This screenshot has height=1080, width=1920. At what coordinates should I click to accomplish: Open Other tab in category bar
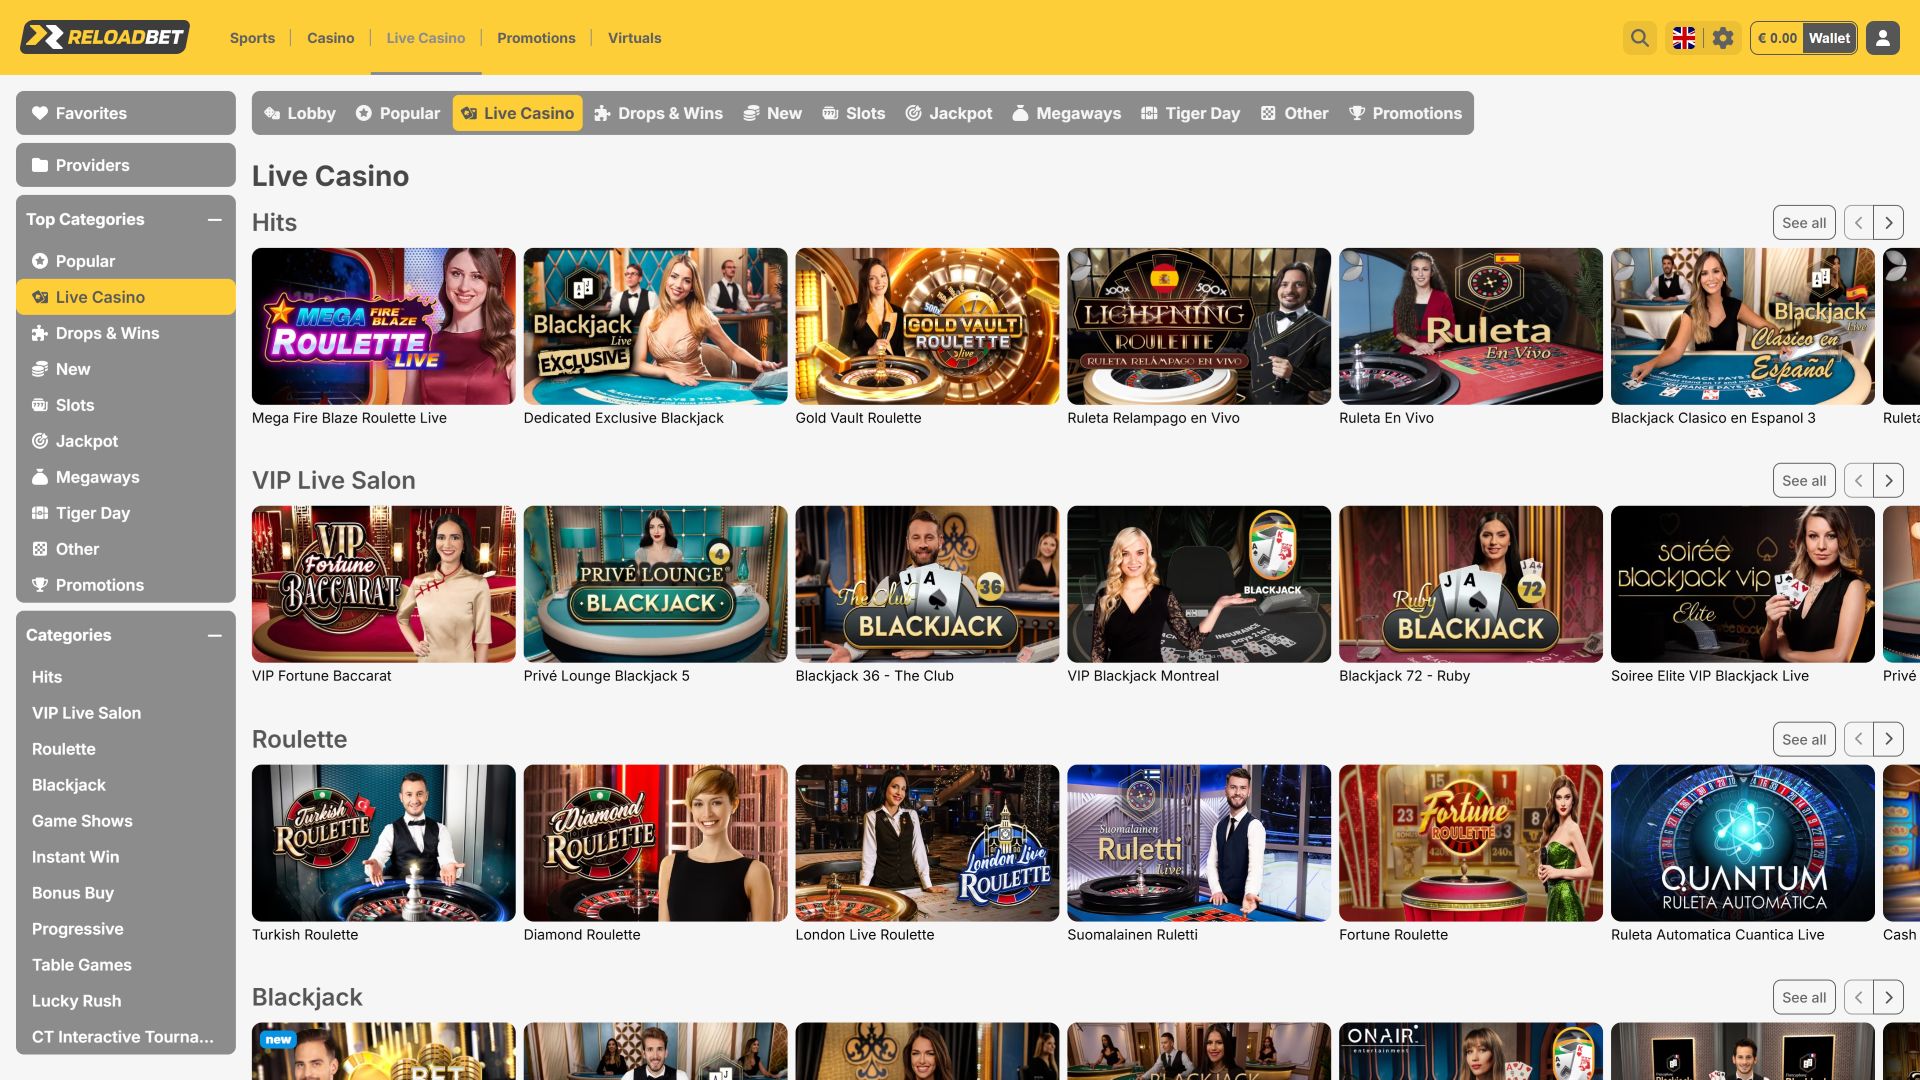point(1295,113)
